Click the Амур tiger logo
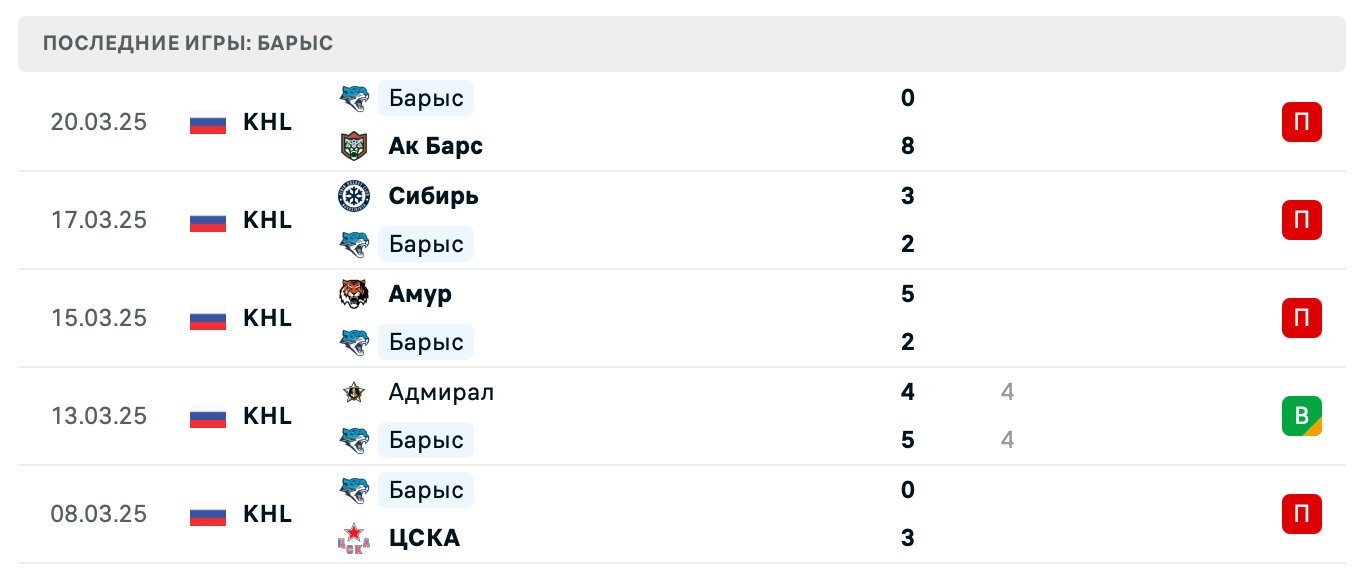 pos(355,294)
